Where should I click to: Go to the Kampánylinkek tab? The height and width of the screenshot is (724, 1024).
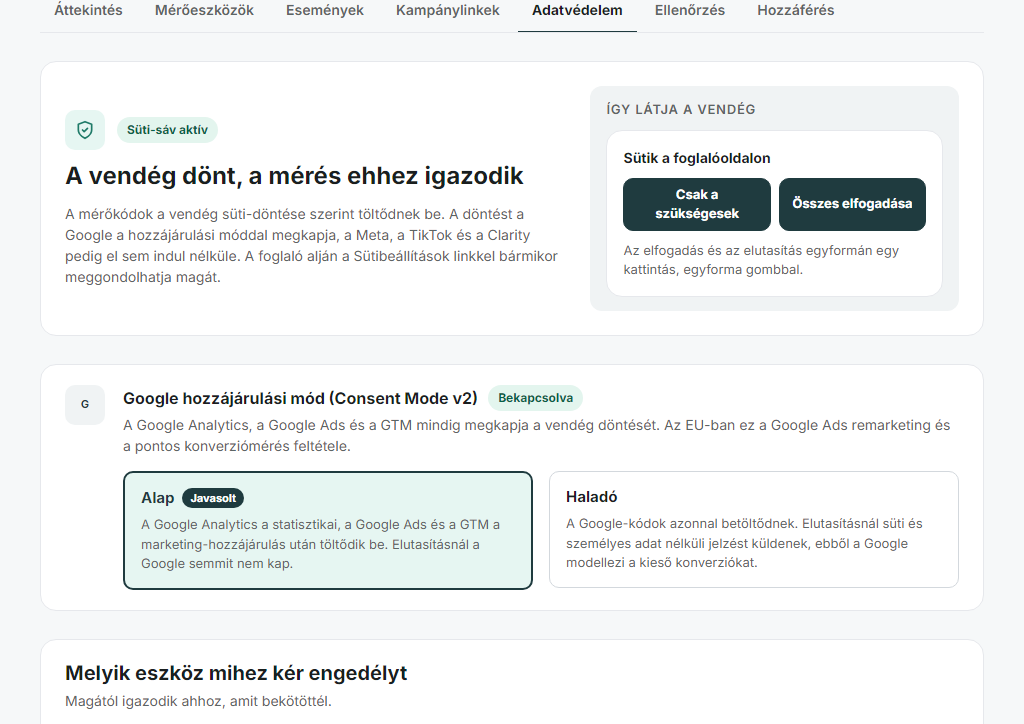pos(447,10)
